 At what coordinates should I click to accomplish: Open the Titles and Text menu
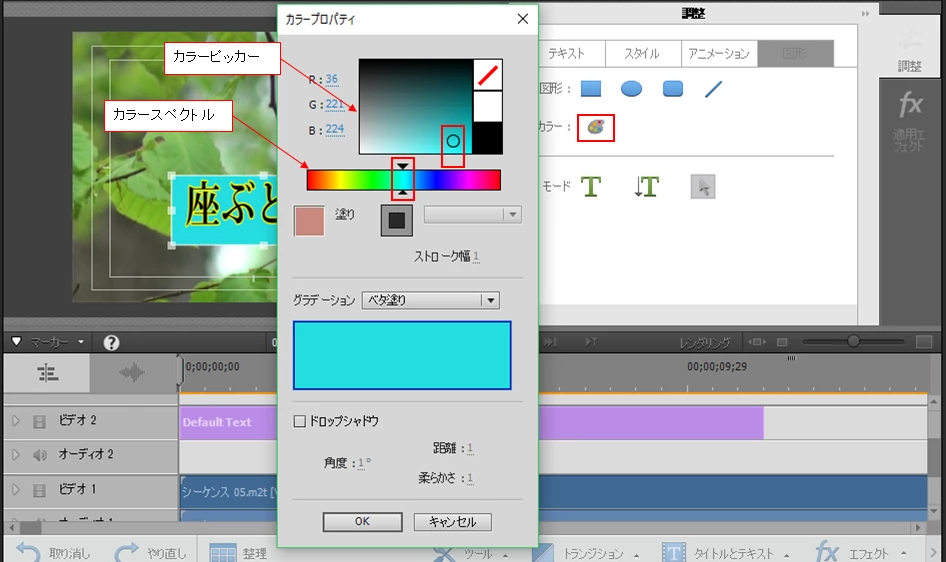pyautogui.click(x=726, y=553)
